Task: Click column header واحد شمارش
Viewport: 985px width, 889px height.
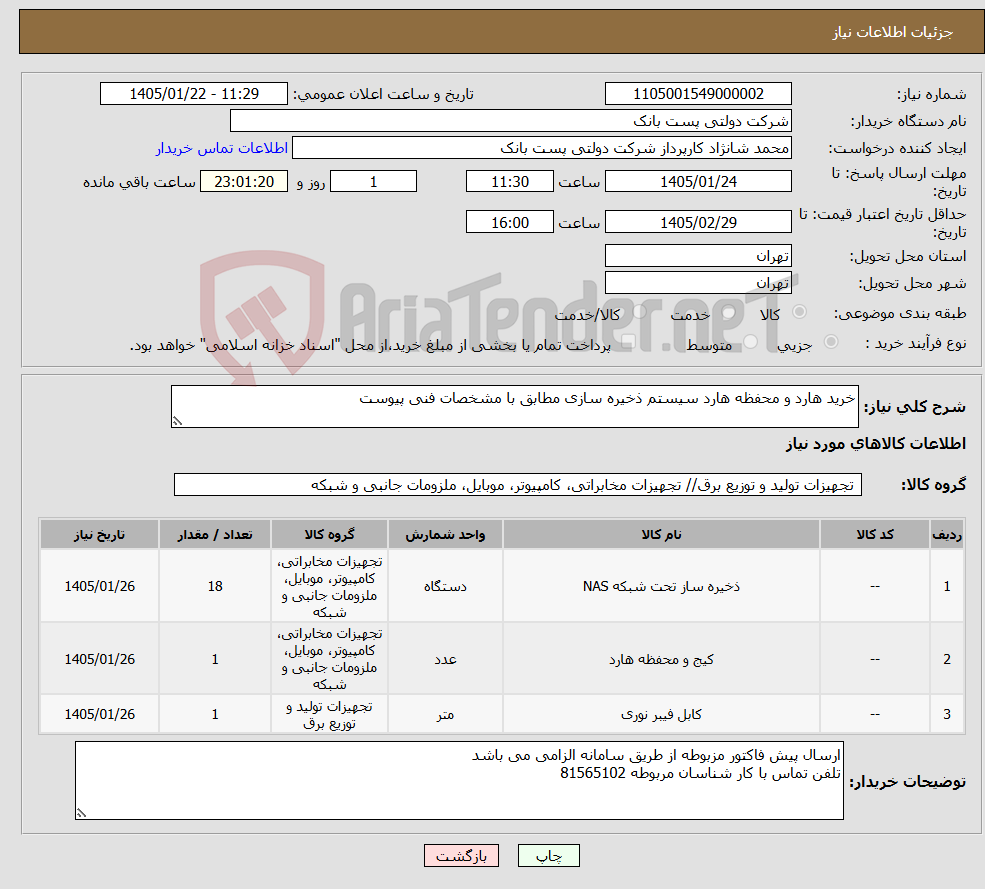Action: click(x=445, y=534)
